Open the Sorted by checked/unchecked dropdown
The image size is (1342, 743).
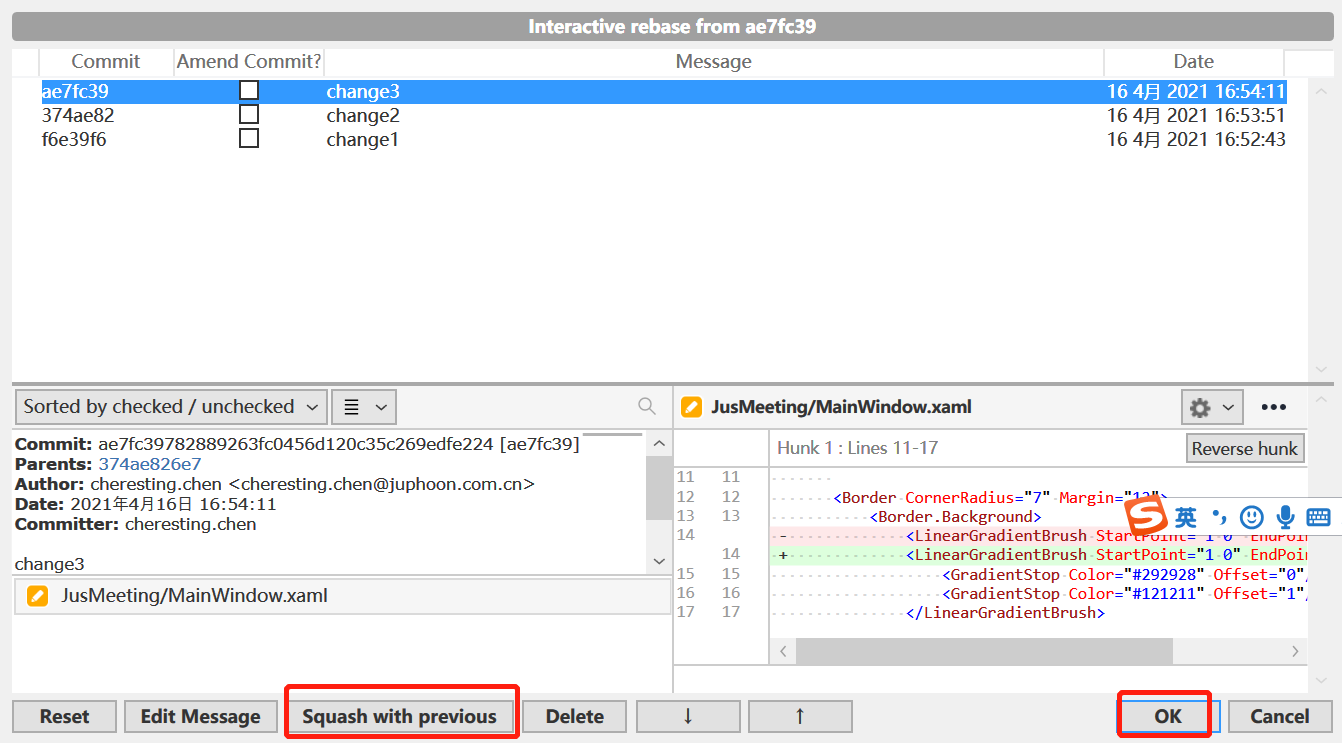pyautogui.click(x=170, y=406)
